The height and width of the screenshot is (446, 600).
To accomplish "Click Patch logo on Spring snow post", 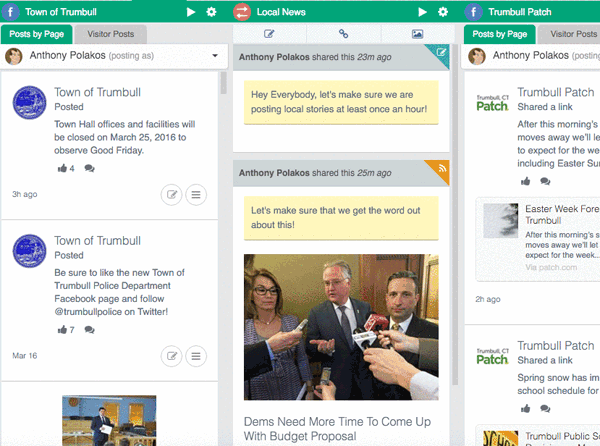I will [492, 356].
